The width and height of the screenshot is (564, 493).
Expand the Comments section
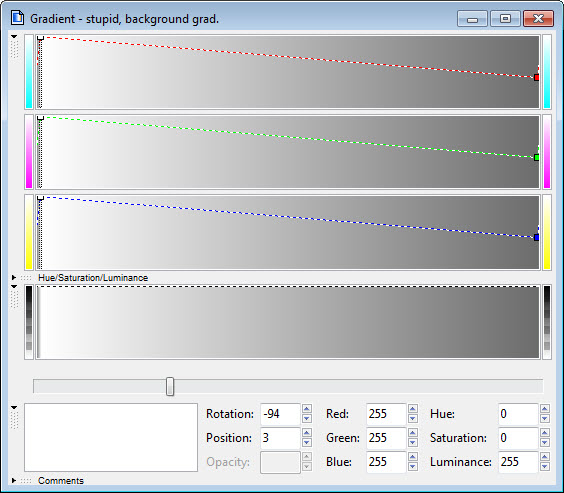14,480
